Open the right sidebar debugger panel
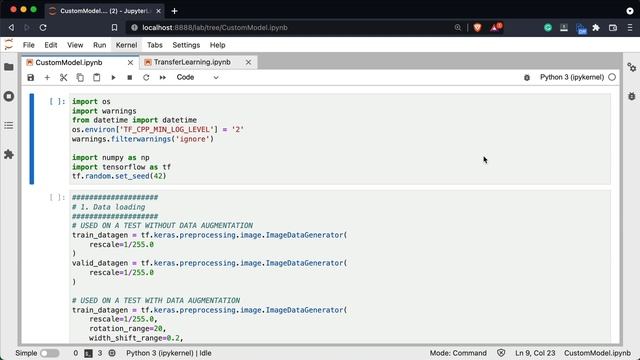Screen dimensions: 640x360 (631, 96)
